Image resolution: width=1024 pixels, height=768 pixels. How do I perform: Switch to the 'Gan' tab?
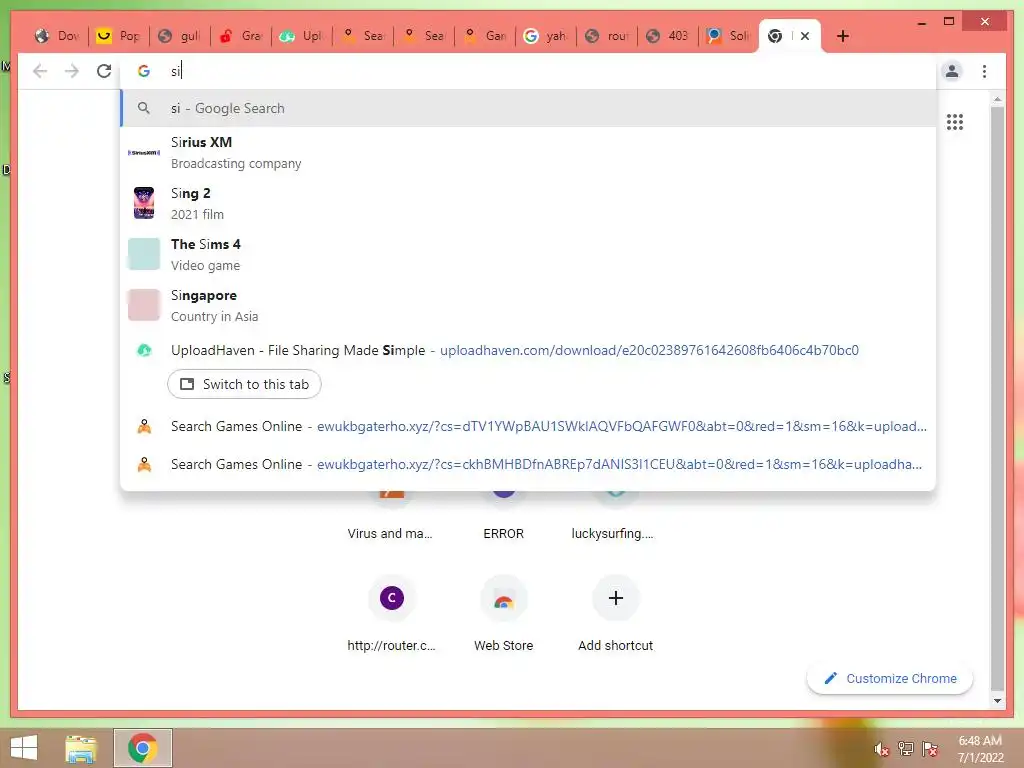click(x=485, y=36)
